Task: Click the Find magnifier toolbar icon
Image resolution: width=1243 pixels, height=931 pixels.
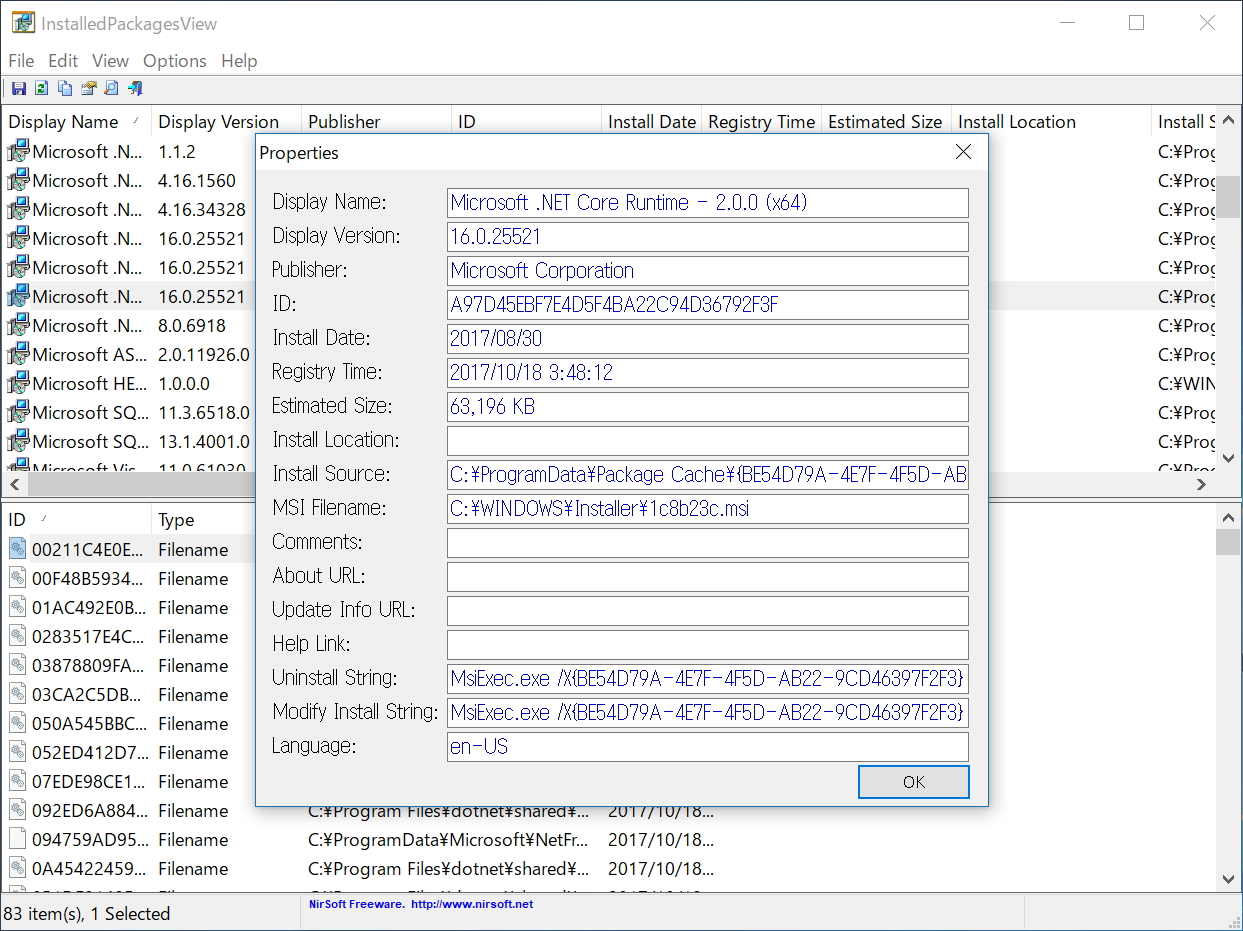Action: 112,88
